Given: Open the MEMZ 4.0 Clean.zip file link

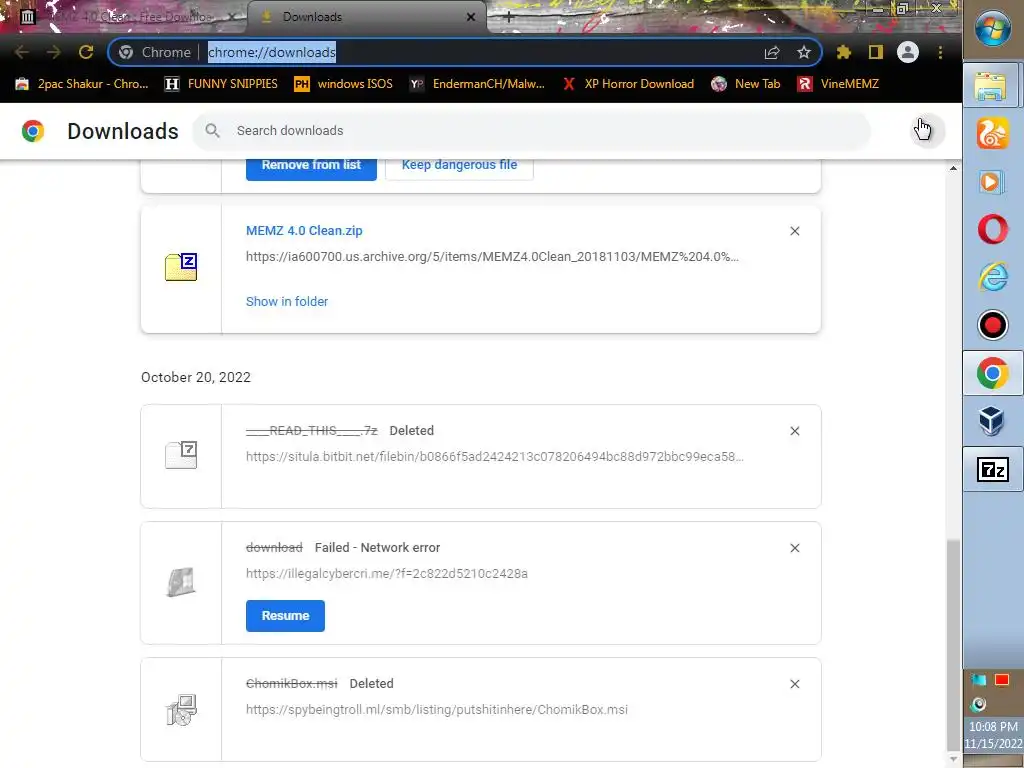Looking at the screenshot, I should click(x=304, y=231).
